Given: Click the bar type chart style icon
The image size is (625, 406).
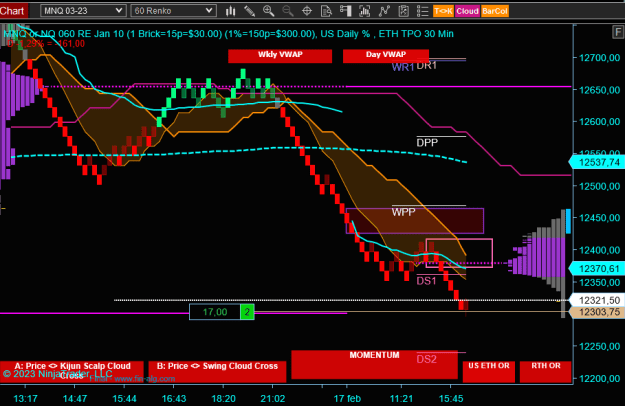Looking at the screenshot, I should click(x=230, y=11).
